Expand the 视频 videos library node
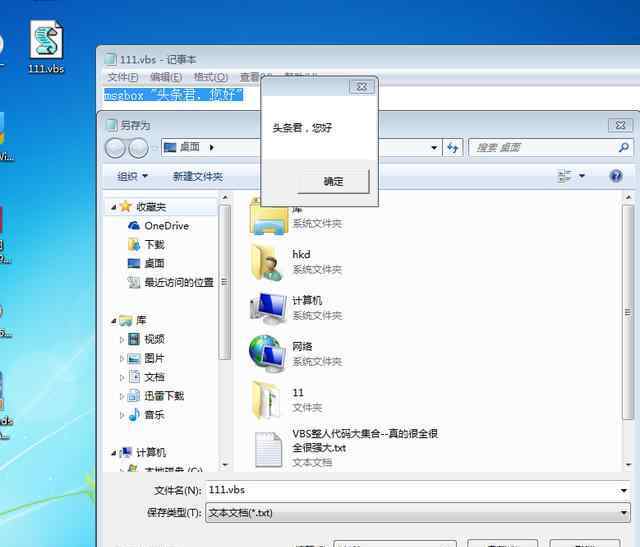Screen dimensions: 640x547 tap(123, 340)
